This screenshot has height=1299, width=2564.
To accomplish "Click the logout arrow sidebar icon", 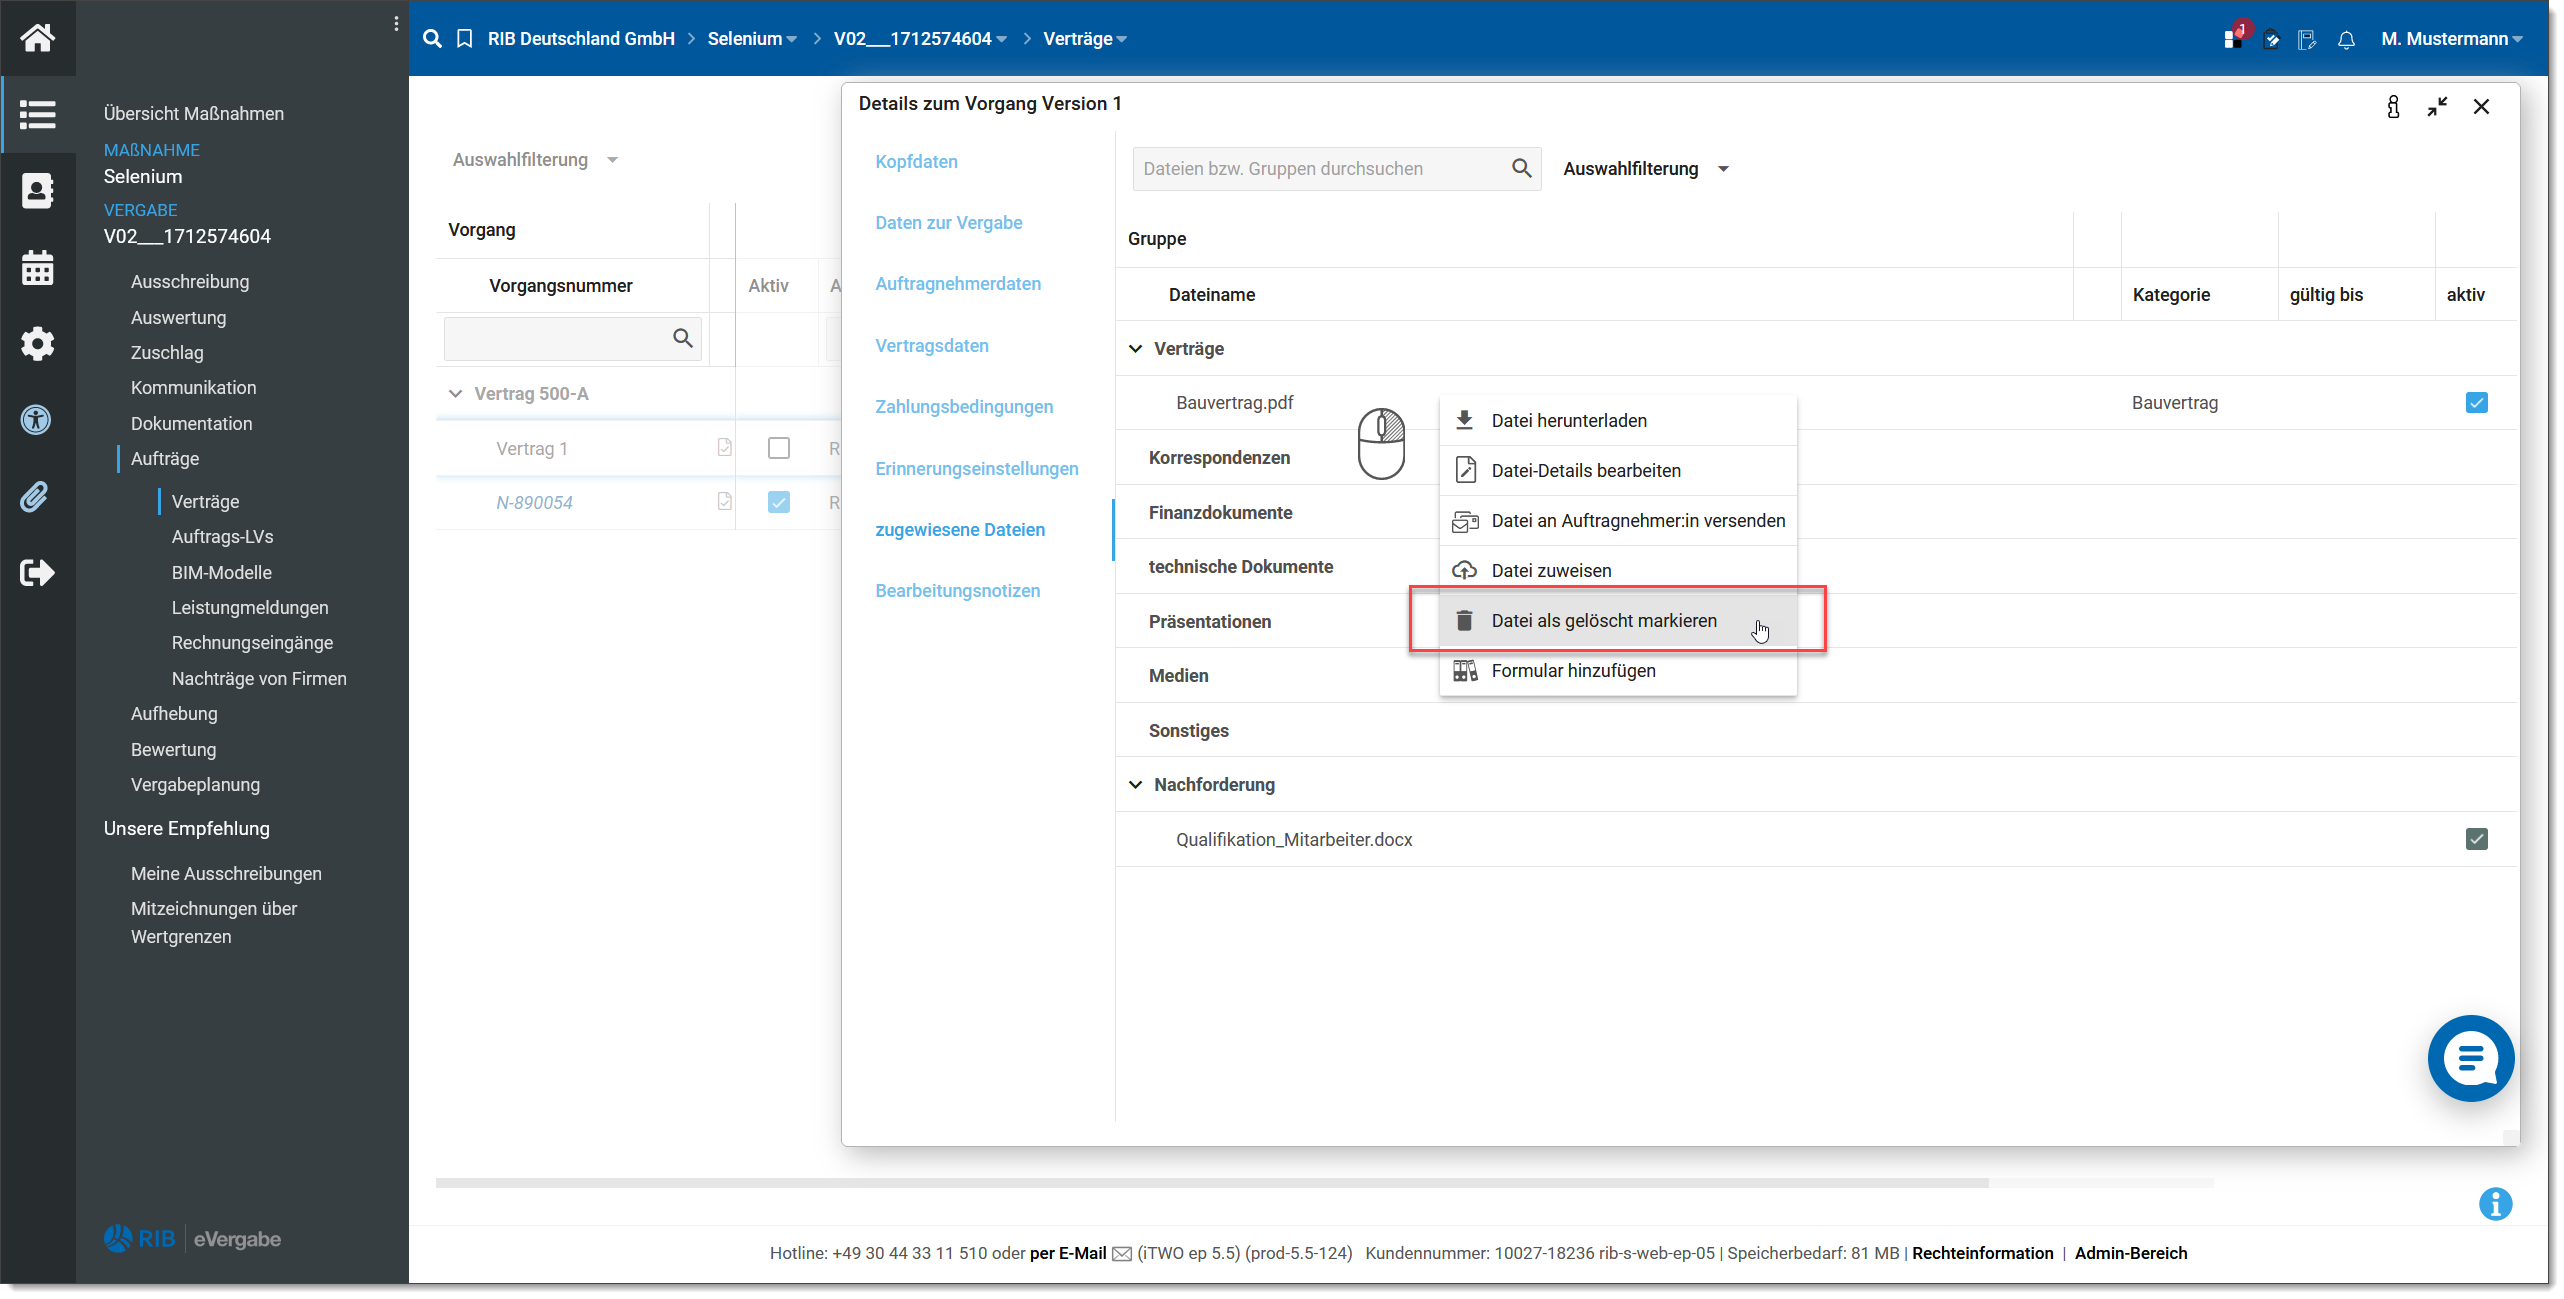I will pyautogui.click(x=37, y=572).
